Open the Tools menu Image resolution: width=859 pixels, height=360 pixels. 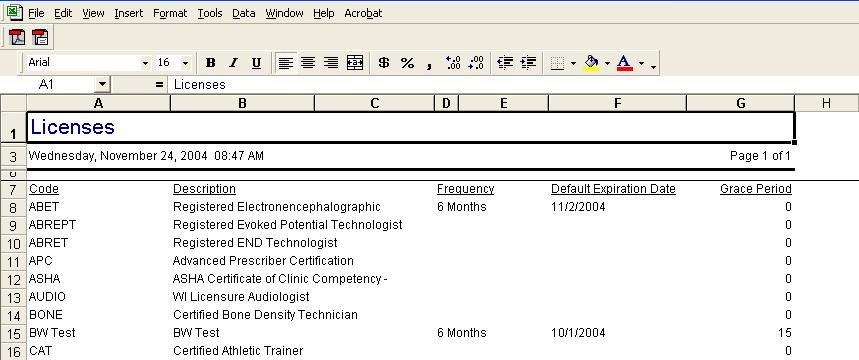(x=210, y=13)
